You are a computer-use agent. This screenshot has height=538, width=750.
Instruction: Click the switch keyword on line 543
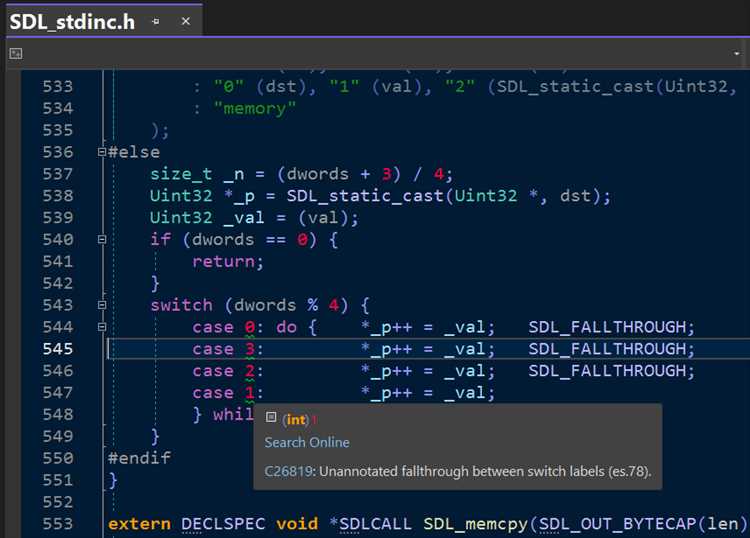181,305
